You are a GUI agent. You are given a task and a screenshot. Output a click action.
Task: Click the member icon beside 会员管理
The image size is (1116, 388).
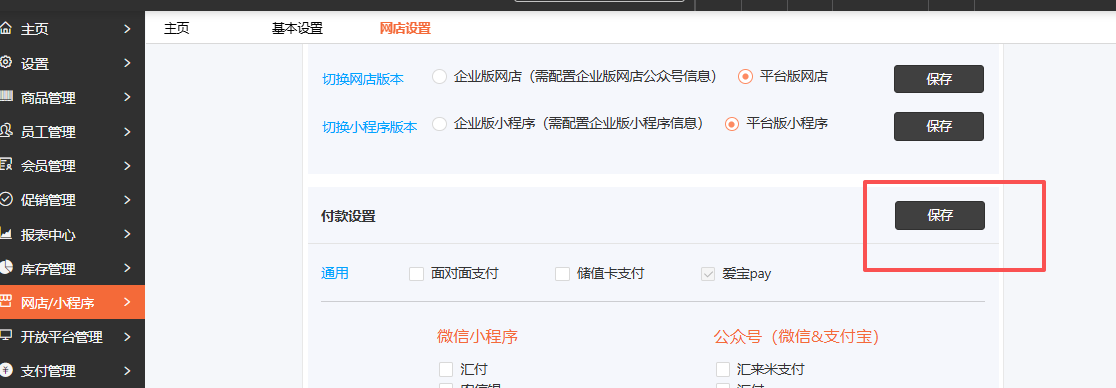click(6, 165)
